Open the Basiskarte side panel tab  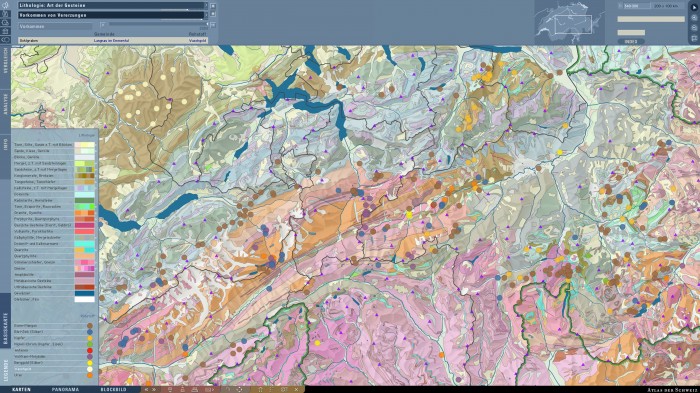click(x=5, y=328)
